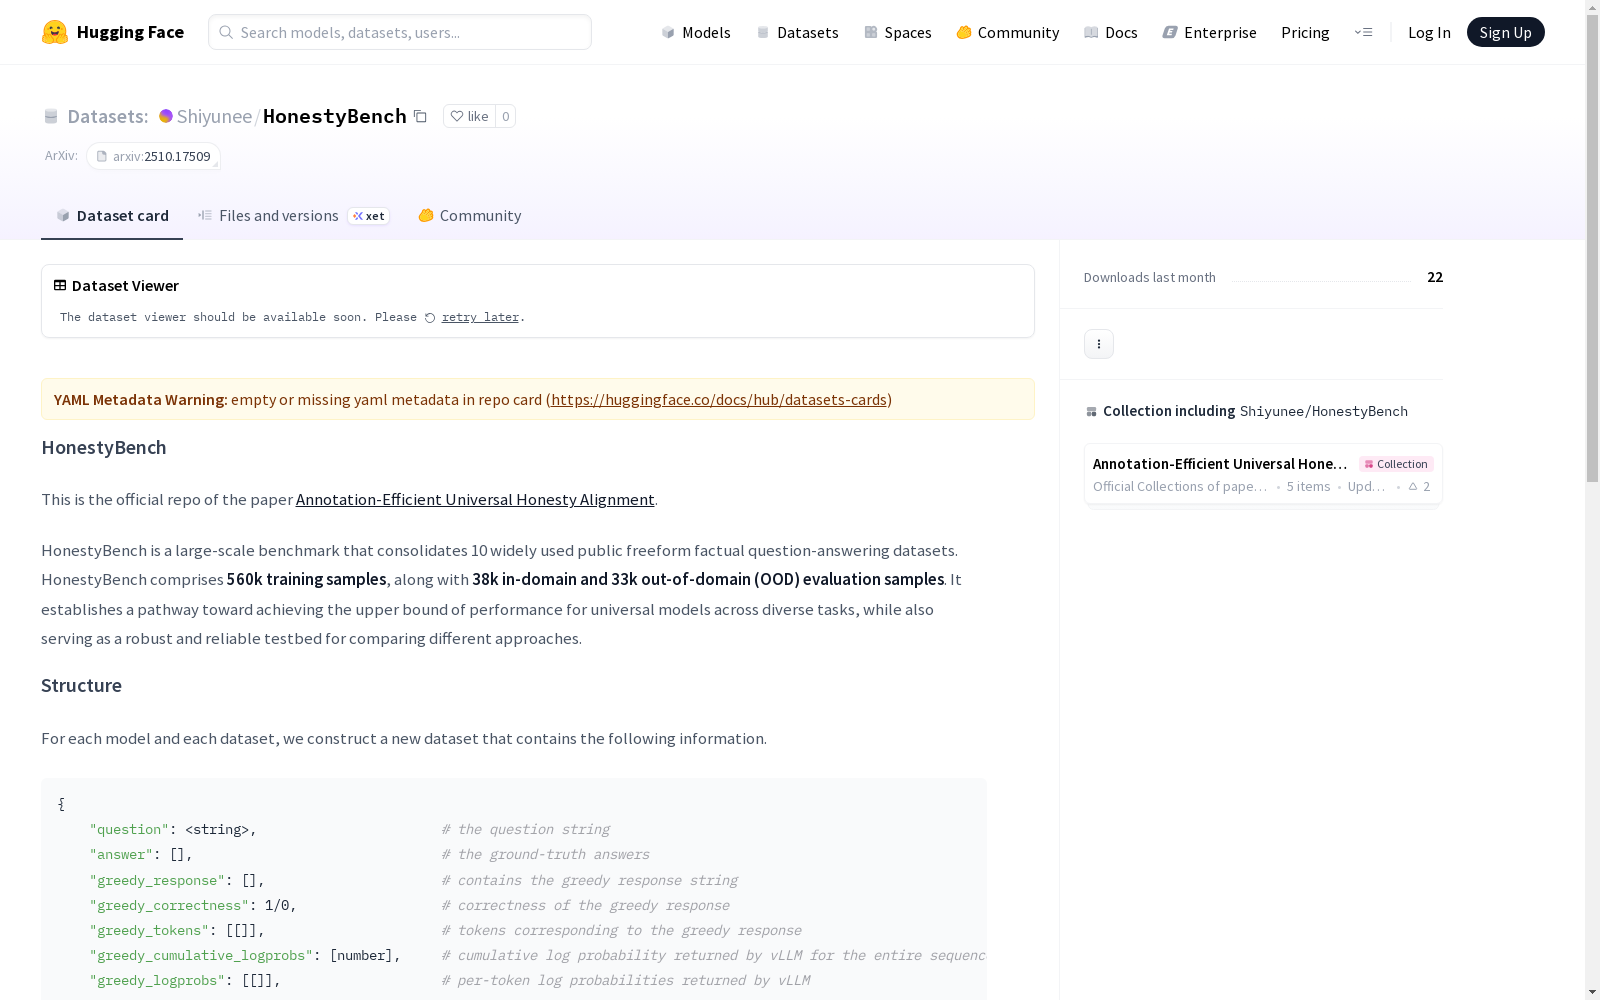The height and width of the screenshot is (1000, 1600).
Task: Switch to Files and versions tab
Action: tap(293, 216)
